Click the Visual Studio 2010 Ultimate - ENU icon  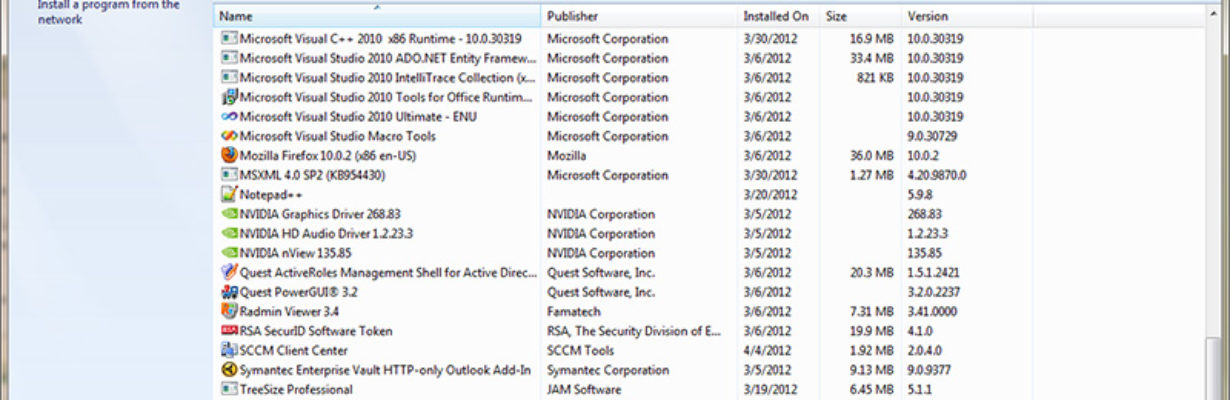point(229,117)
